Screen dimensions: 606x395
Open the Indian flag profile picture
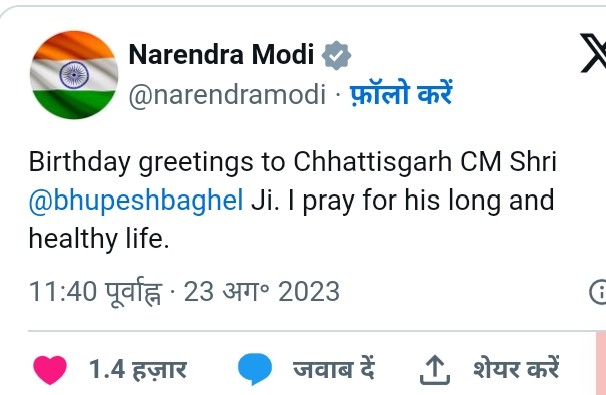74,75
